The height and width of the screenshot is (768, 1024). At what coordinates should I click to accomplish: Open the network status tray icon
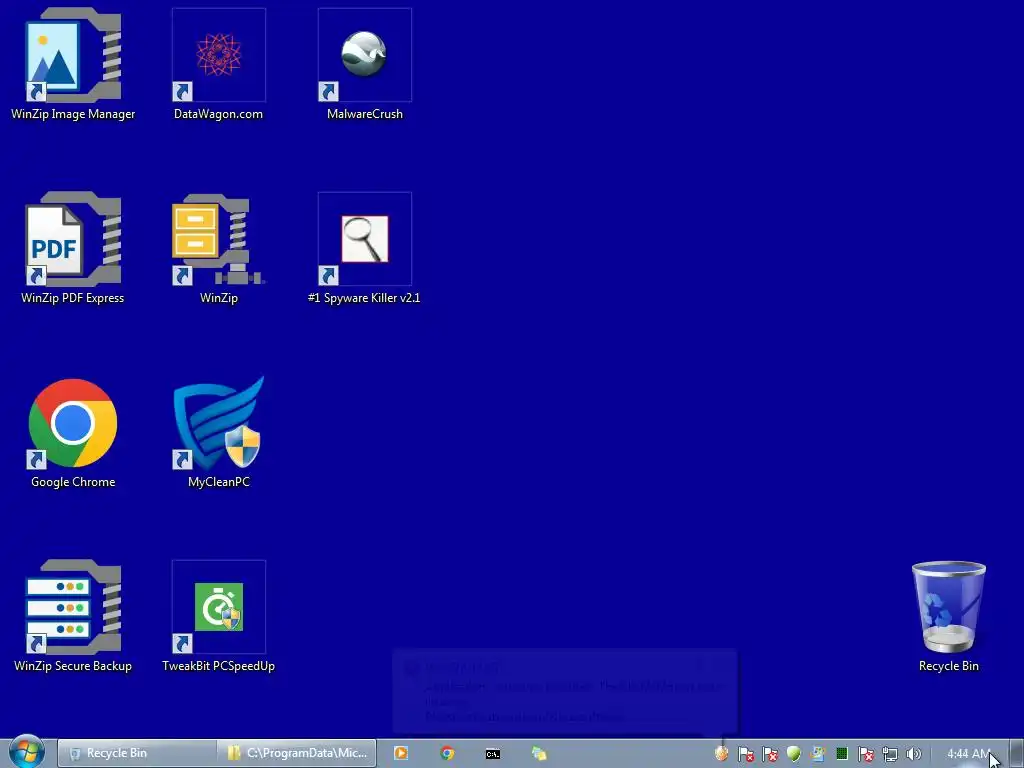(x=889, y=754)
